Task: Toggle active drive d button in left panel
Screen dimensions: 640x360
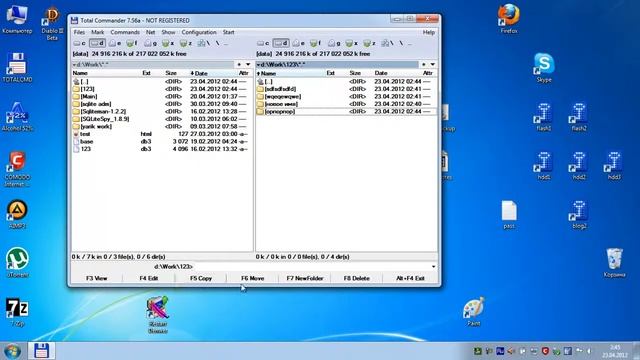Action: (x=97, y=43)
